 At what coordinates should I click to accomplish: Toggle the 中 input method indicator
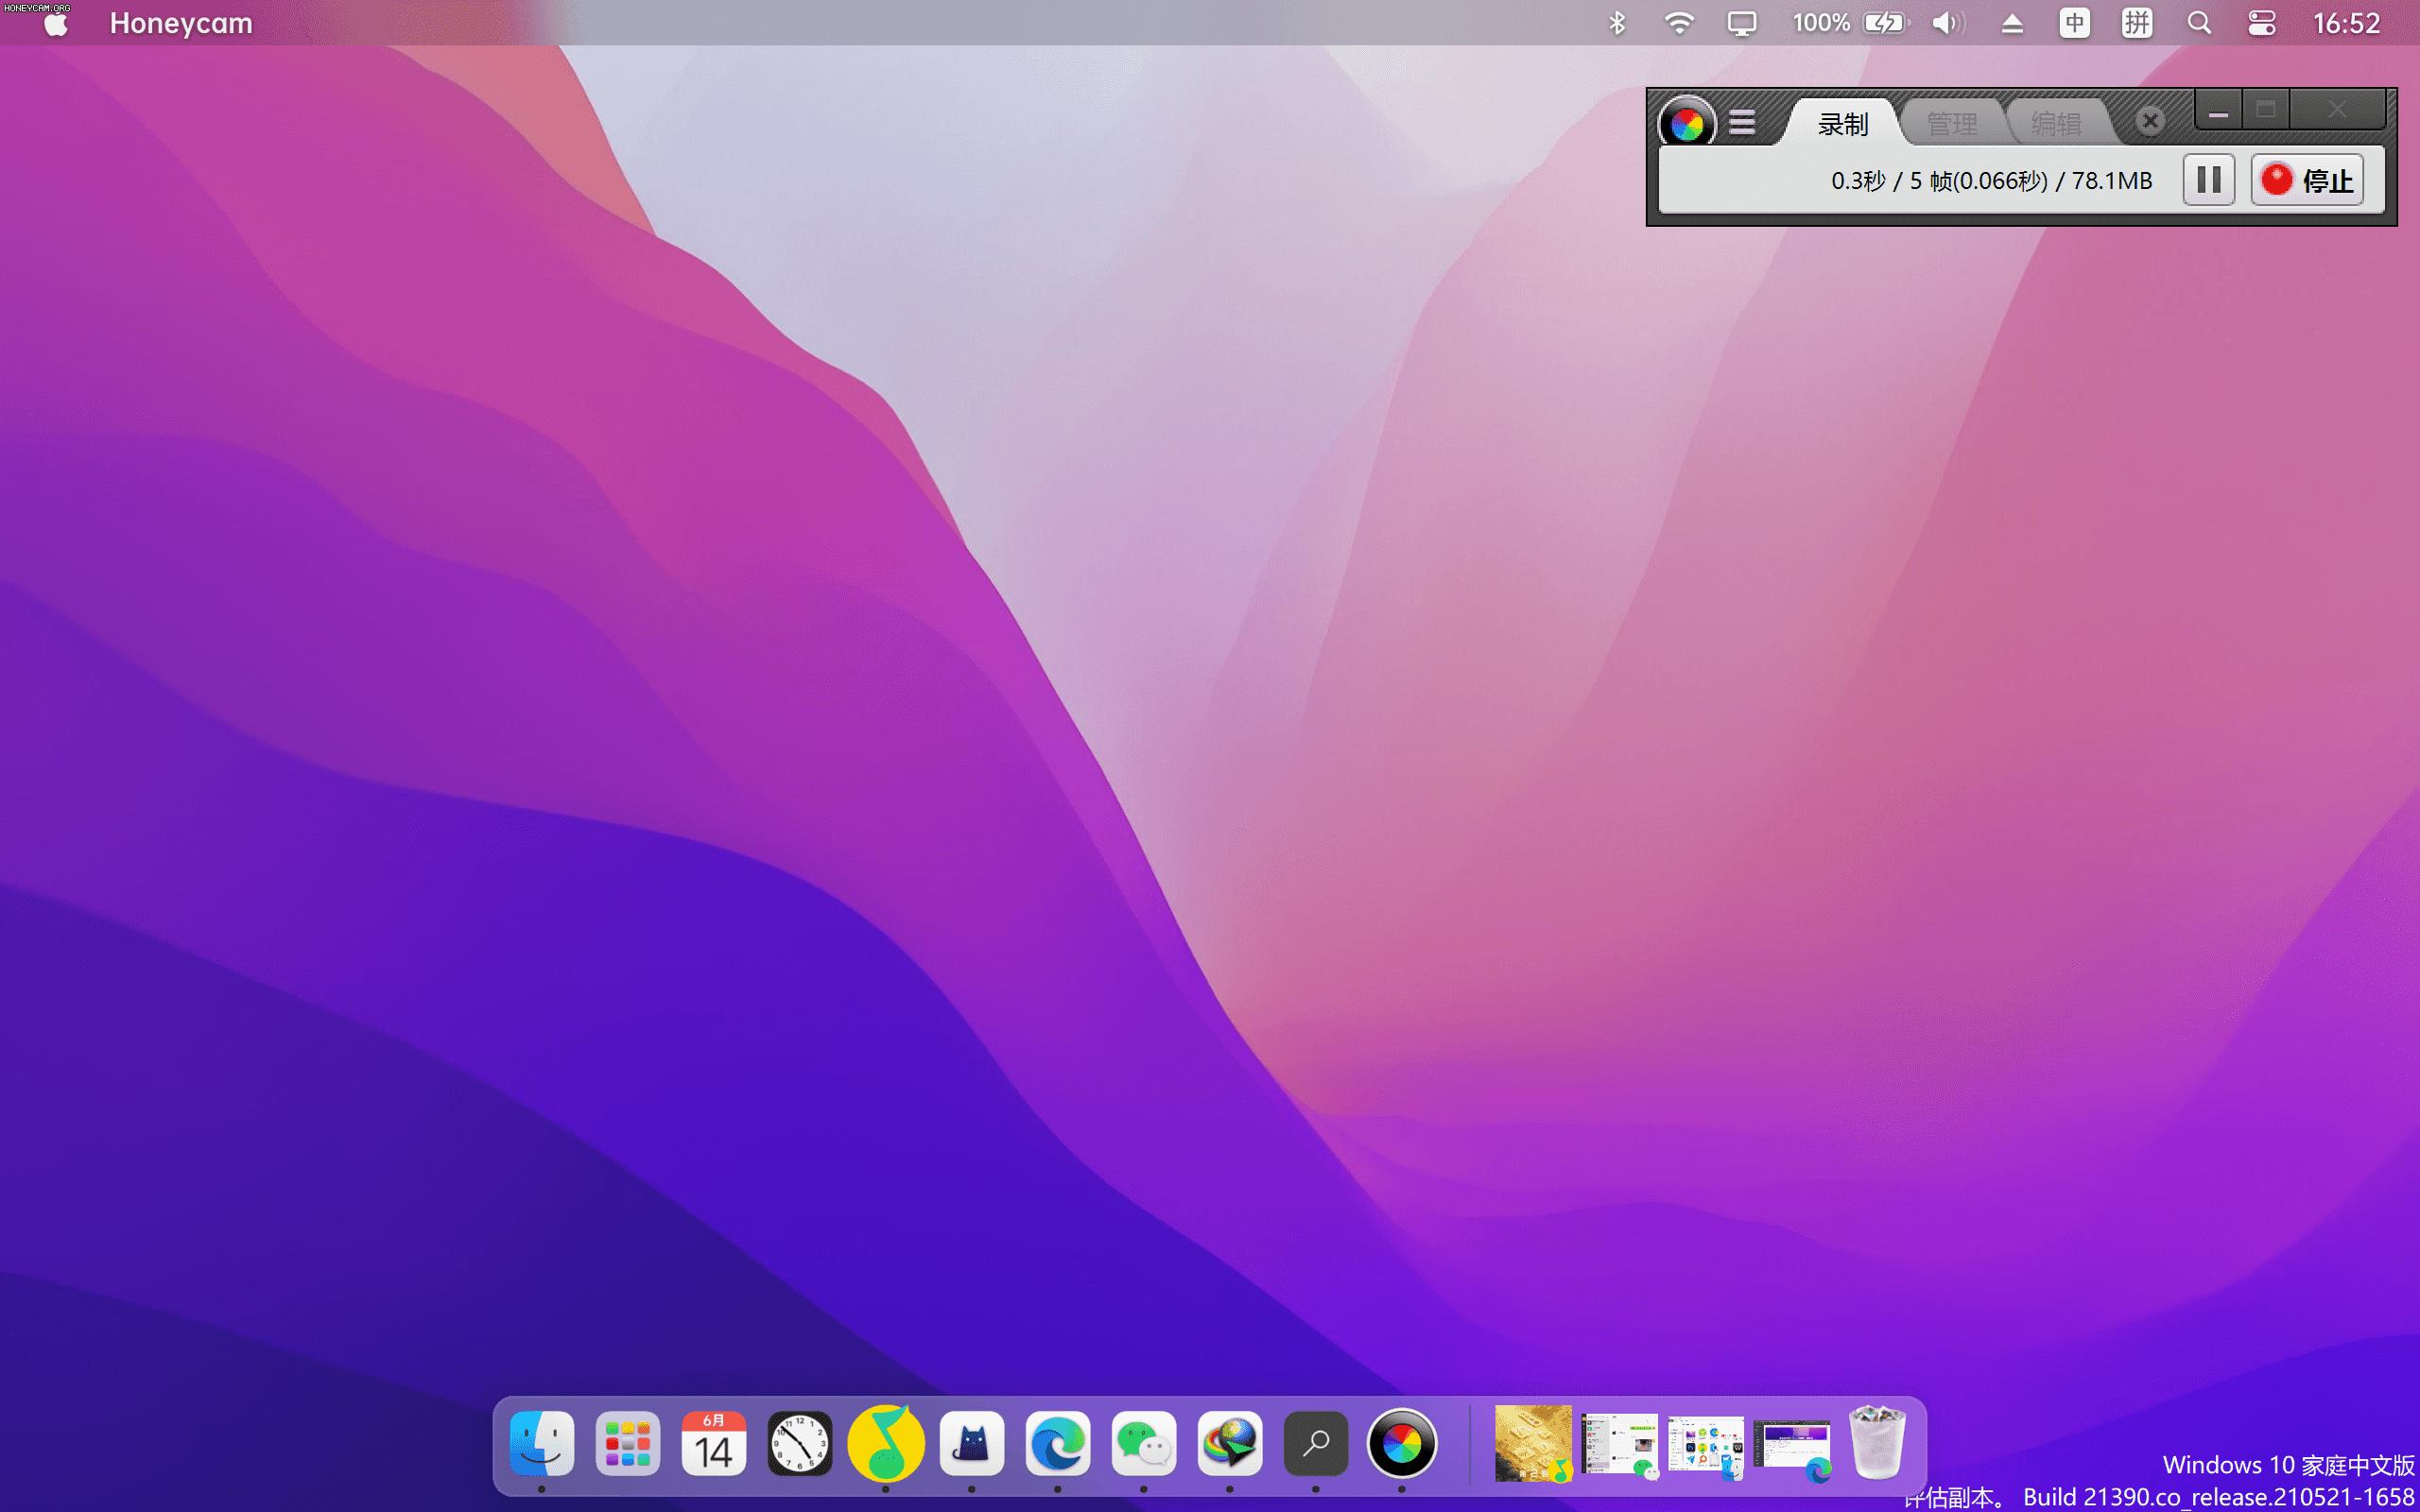click(2074, 22)
